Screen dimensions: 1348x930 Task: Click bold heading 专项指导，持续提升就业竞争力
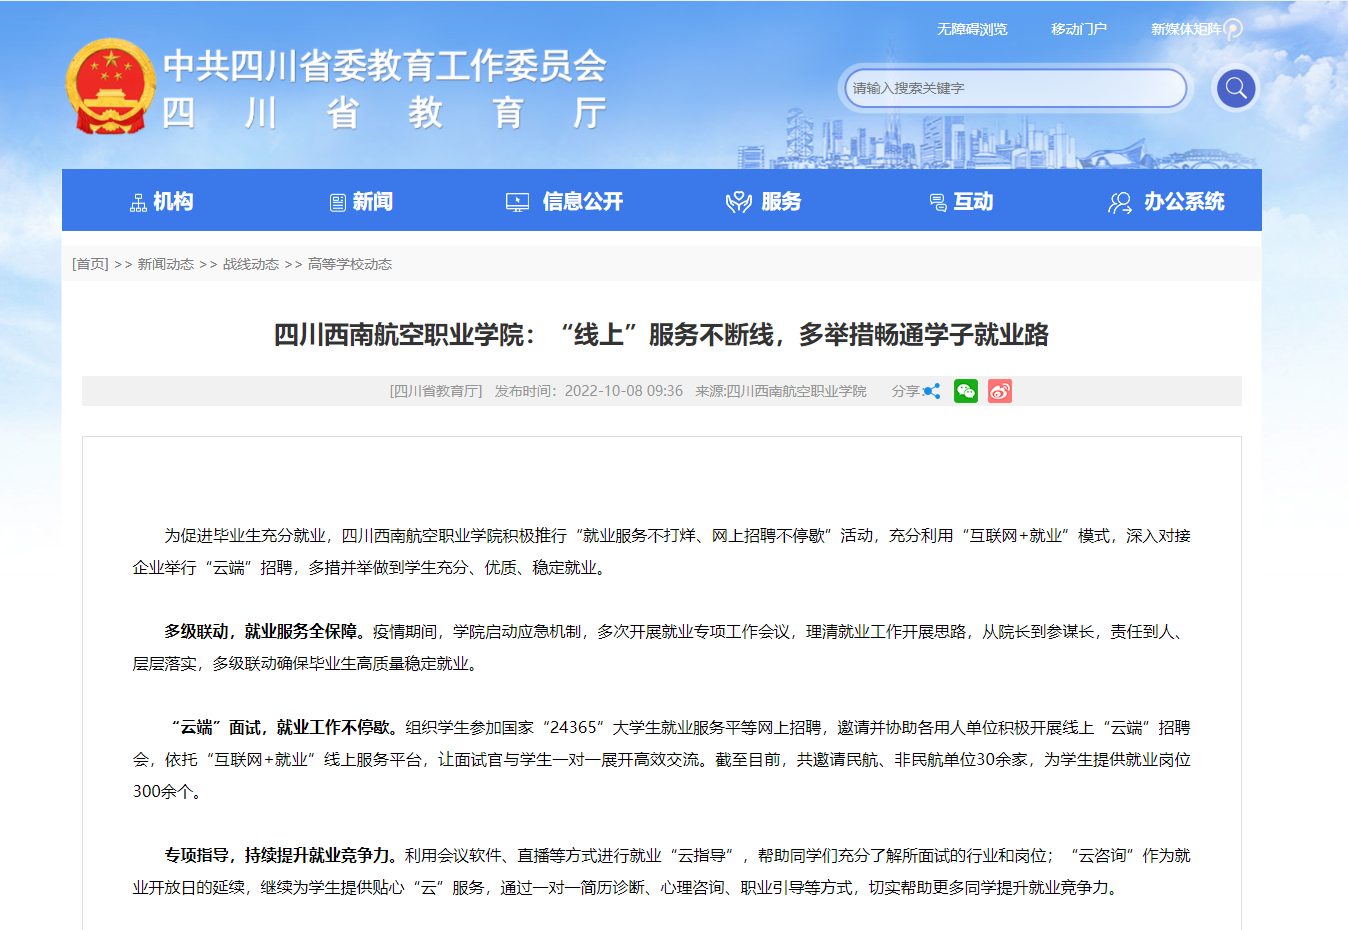282,855
